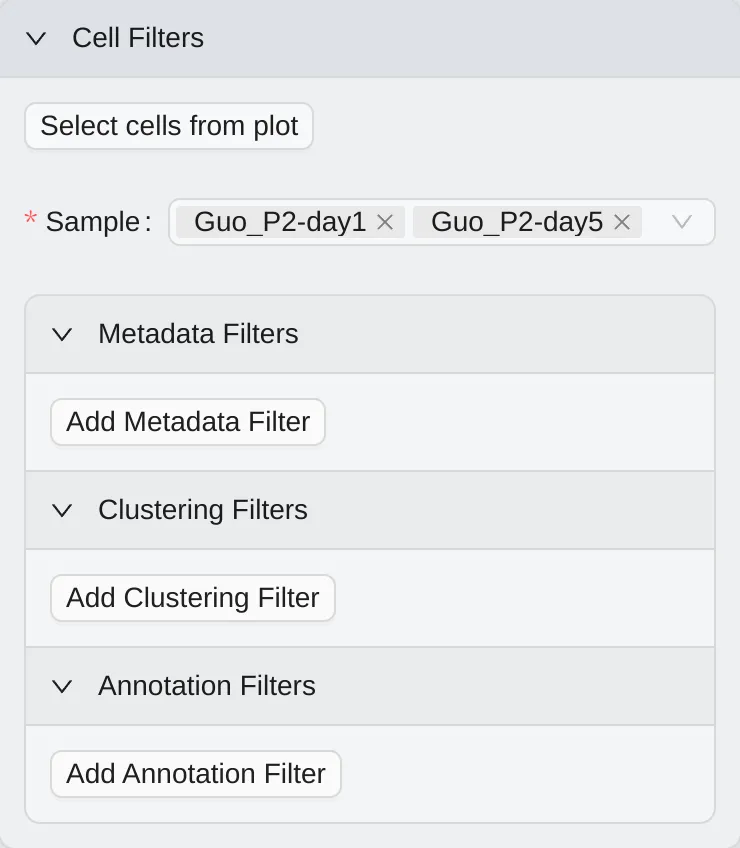
Task: Click Select cells from plot
Action: [x=168, y=126]
